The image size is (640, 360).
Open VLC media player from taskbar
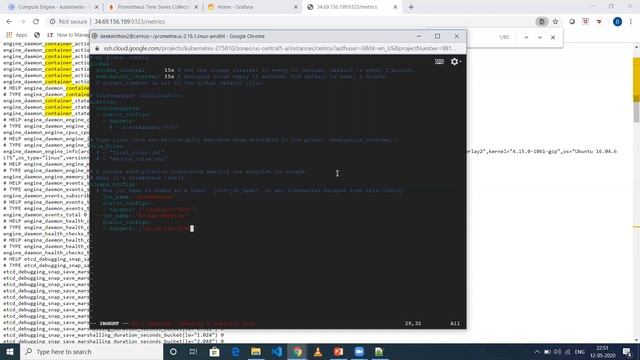coord(318,352)
